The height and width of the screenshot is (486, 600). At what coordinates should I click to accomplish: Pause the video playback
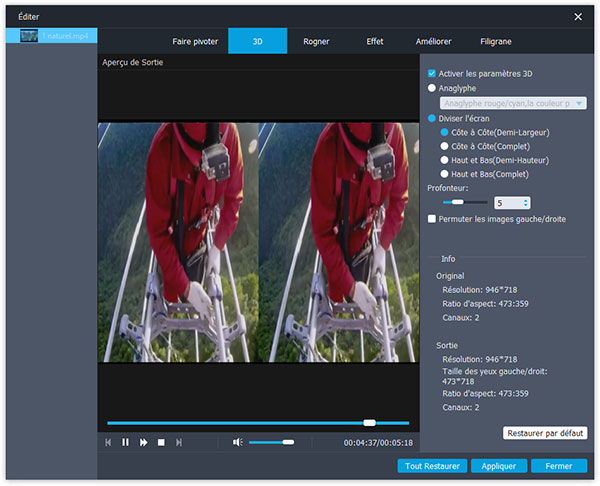click(126, 442)
